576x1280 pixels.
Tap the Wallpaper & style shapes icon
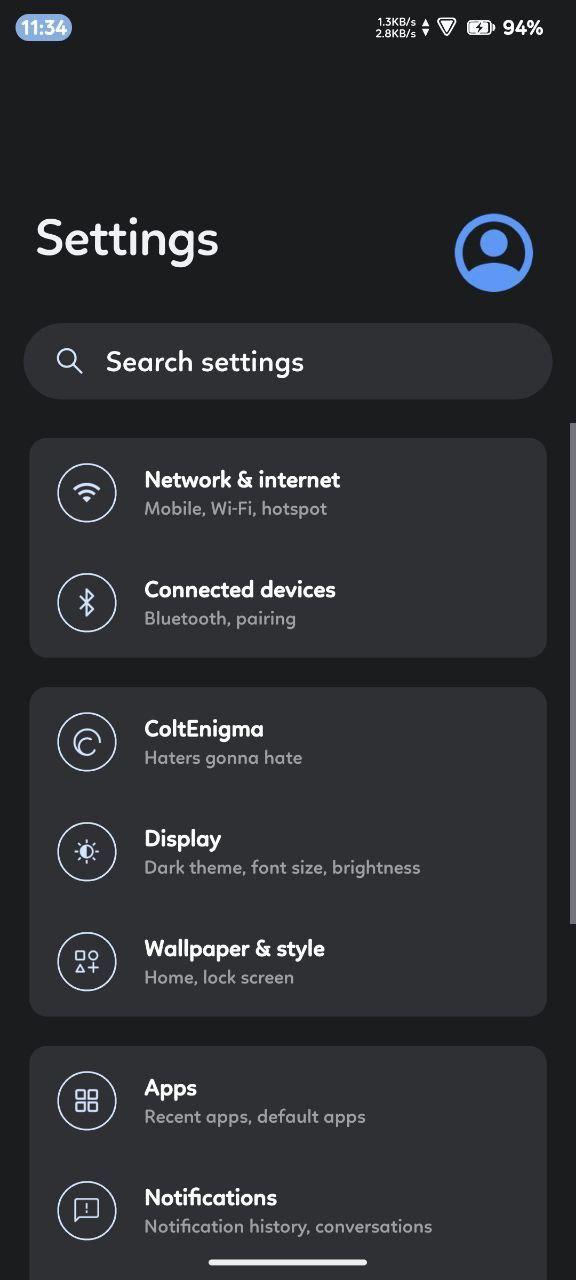pos(87,961)
